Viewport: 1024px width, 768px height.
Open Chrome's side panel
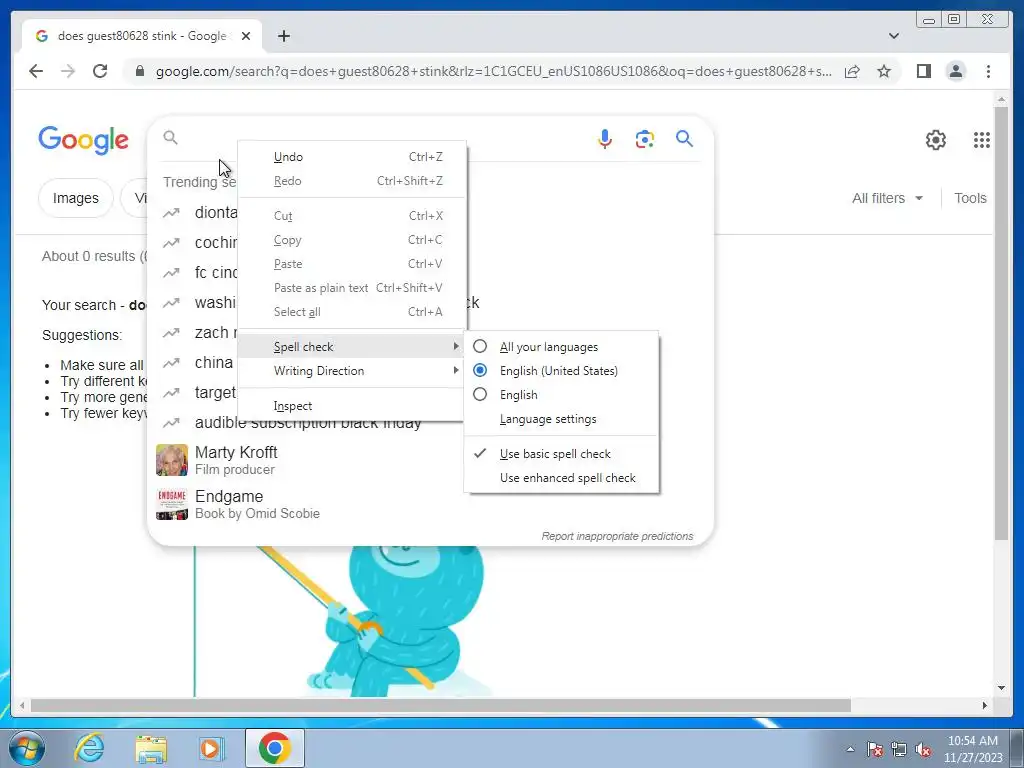click(x=923, y=71)
